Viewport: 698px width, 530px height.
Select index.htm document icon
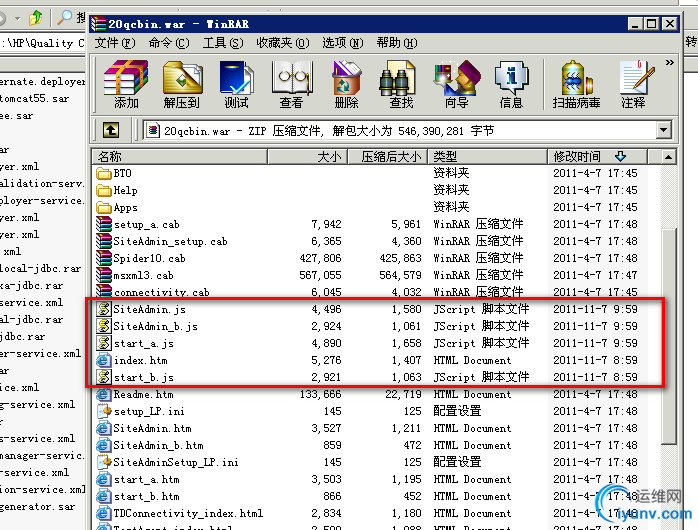pos(104,360)
